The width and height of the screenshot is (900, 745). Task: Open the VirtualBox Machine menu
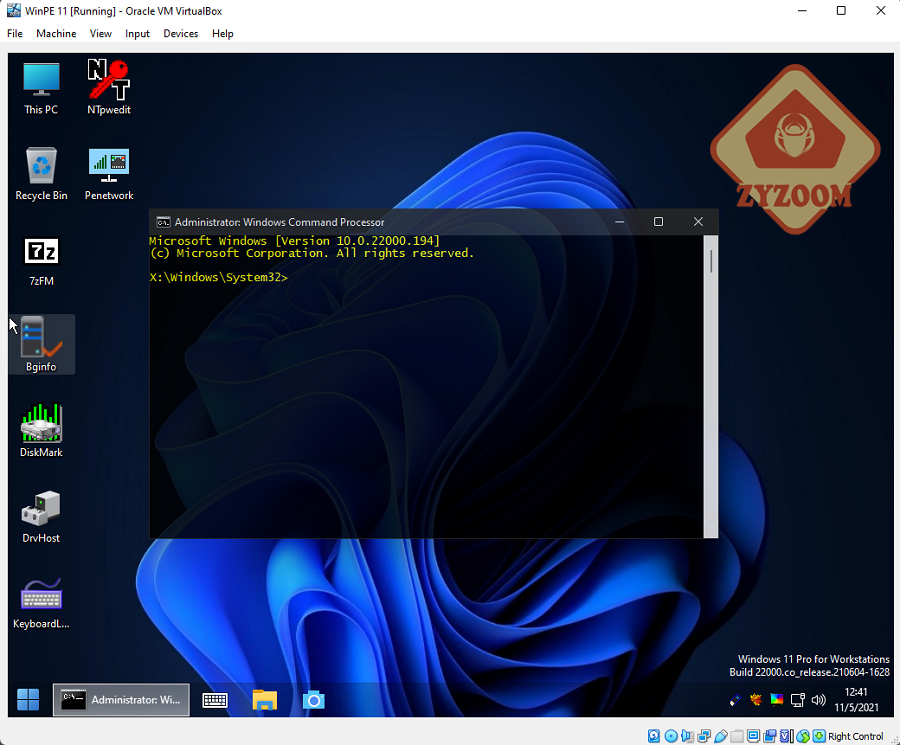tap(56, 33)
